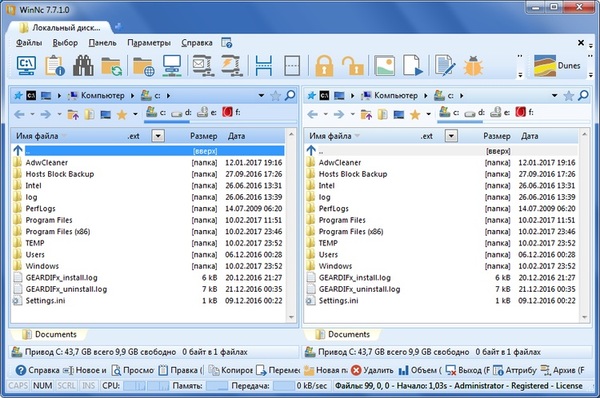Click the Удалить function button

coord(372,370)
